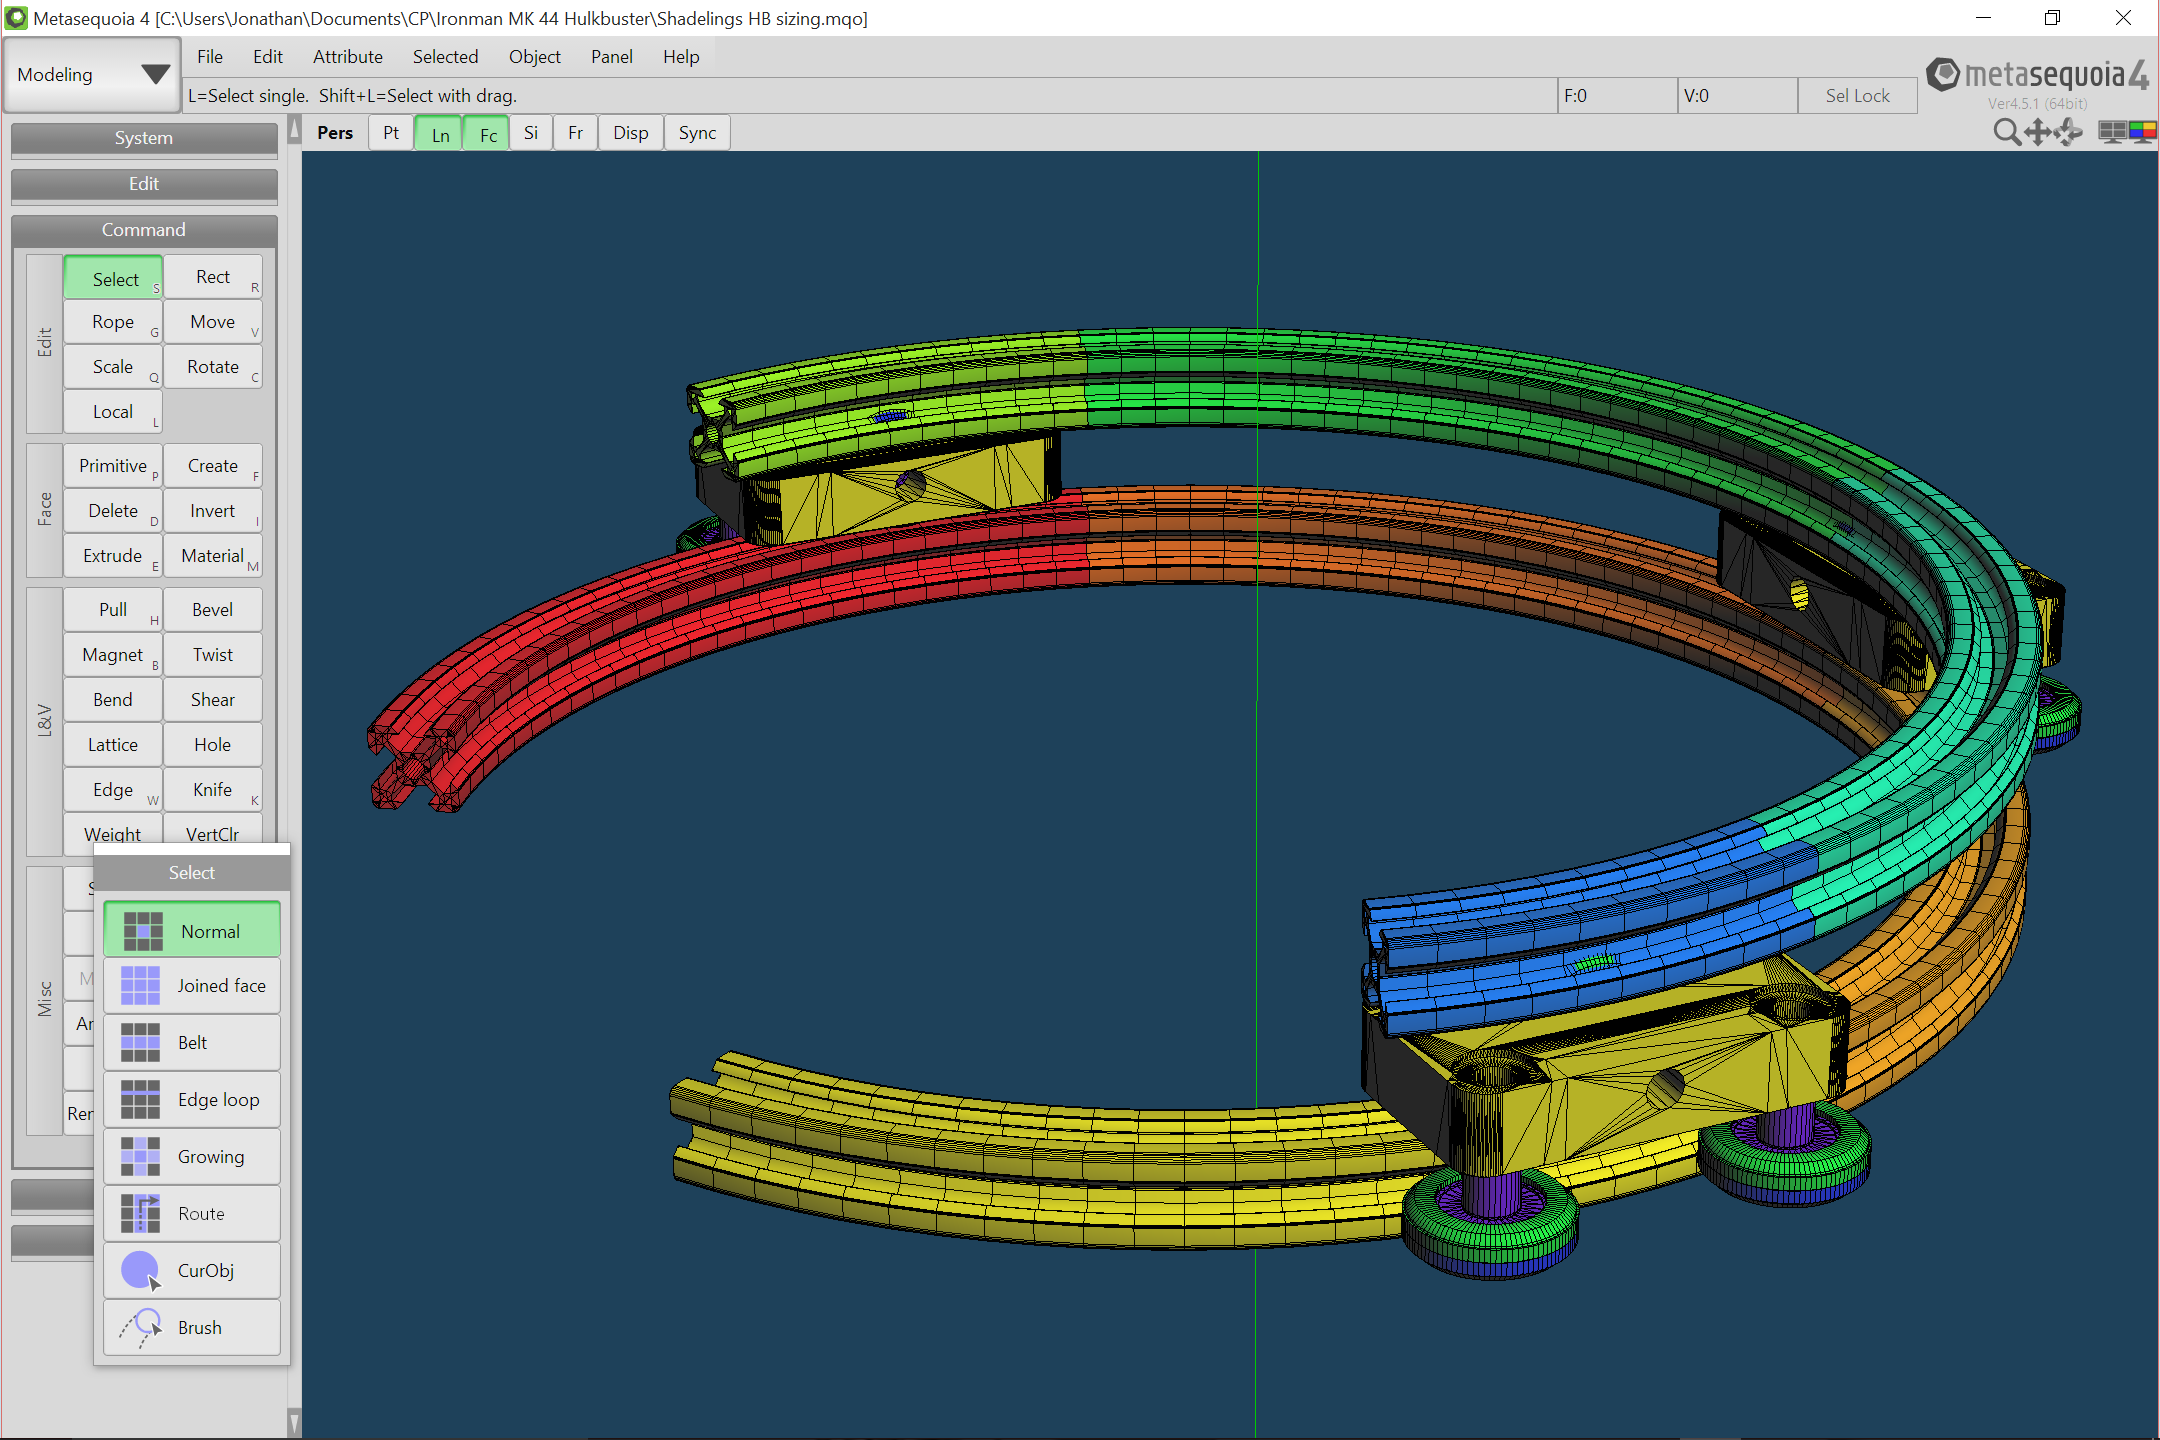Click the Select sub-panel title bar
The image size is (2160, 1440).
click(192, 873)
